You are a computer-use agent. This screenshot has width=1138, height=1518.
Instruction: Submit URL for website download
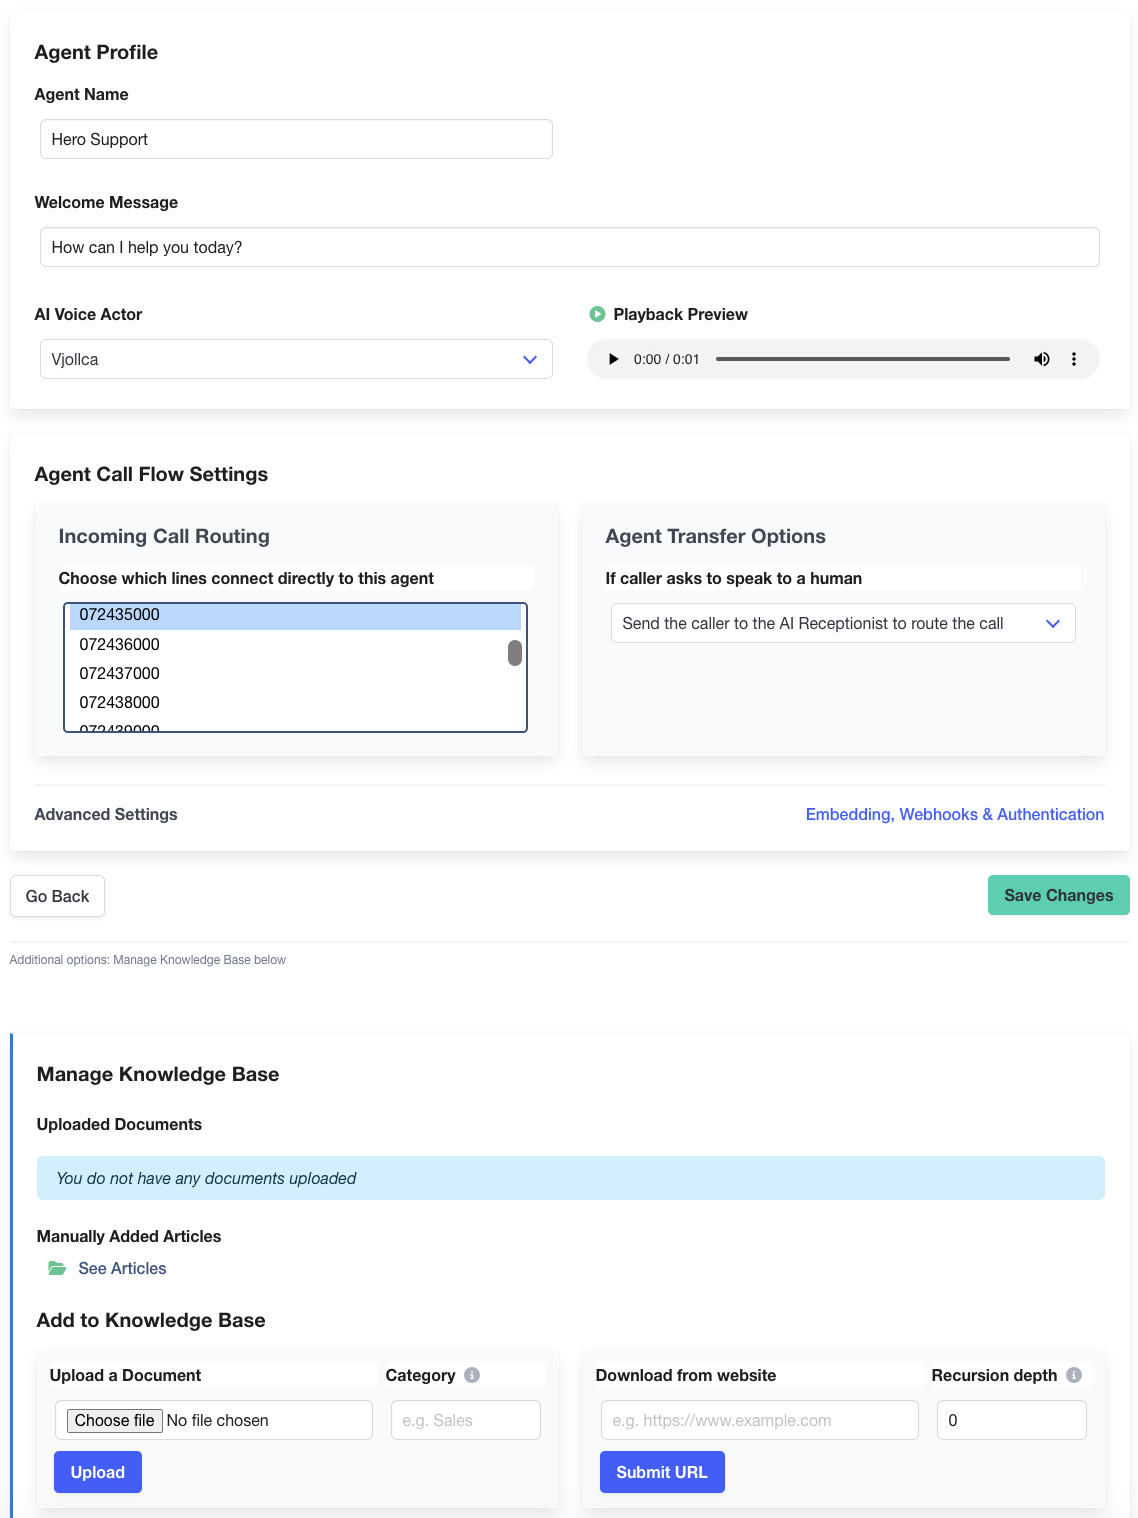pyautogui.click(x=661, y=1472)
